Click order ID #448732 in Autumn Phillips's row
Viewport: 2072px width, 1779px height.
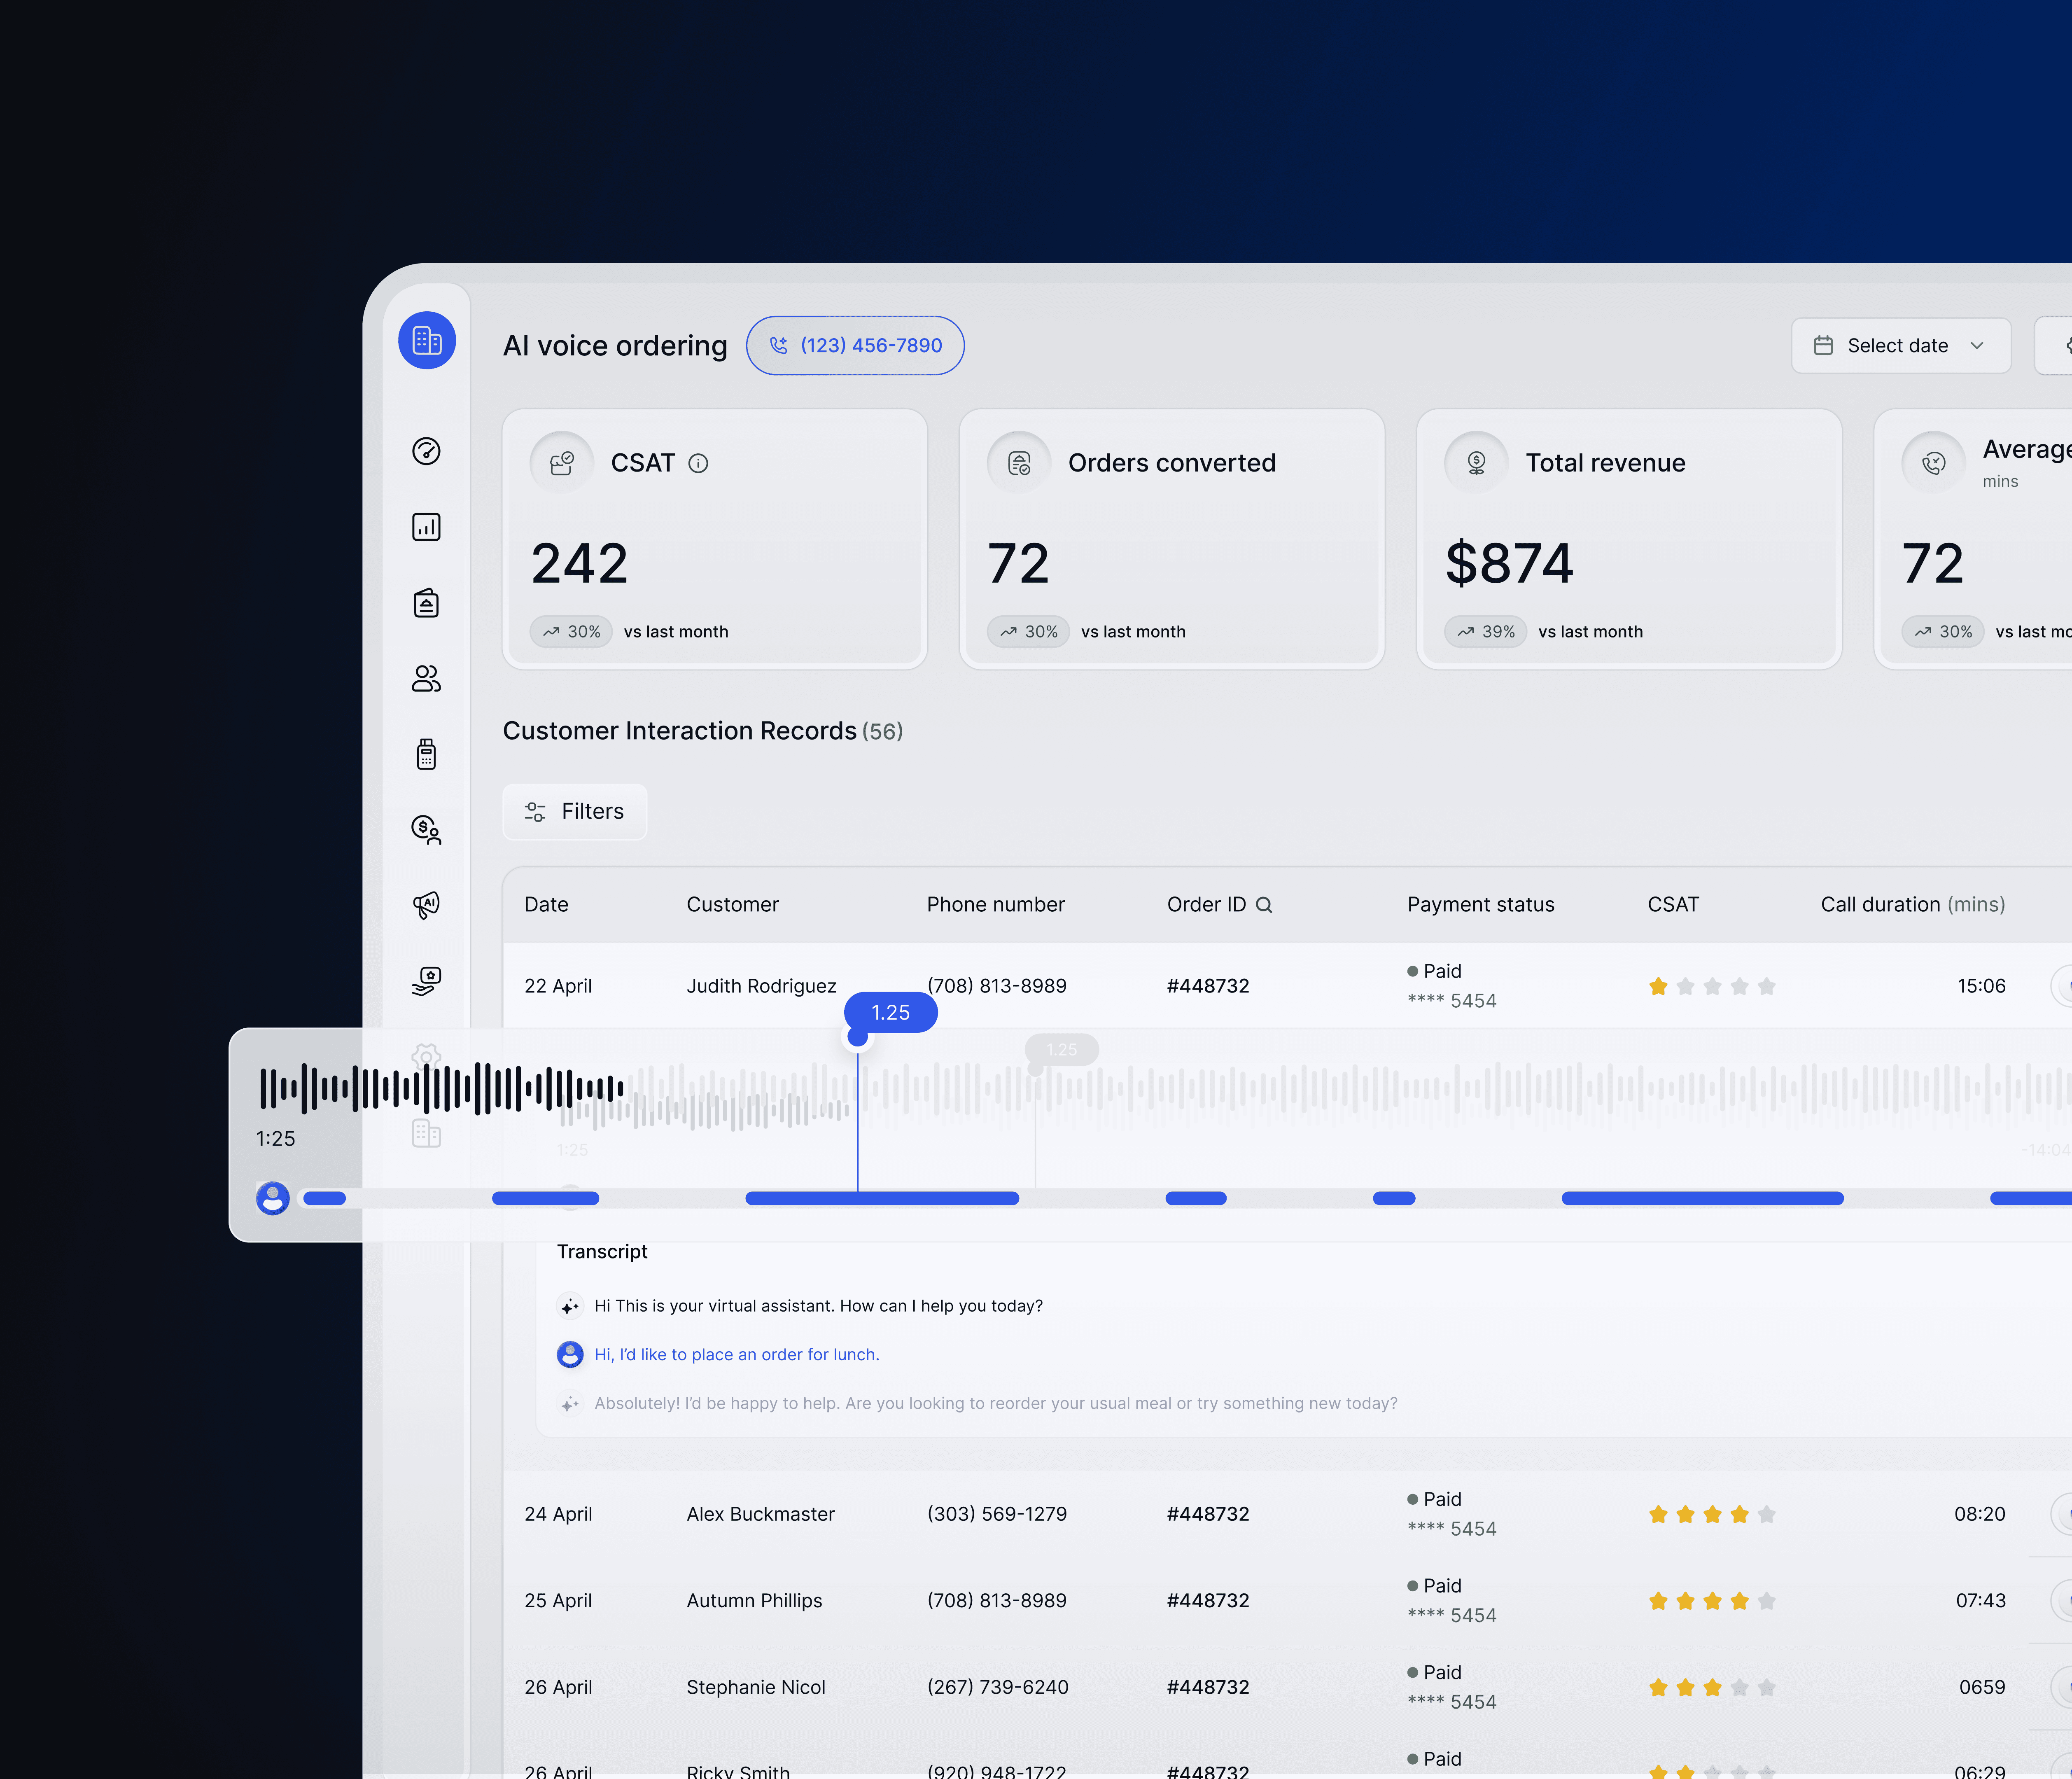click(x=1208, y=1601)
